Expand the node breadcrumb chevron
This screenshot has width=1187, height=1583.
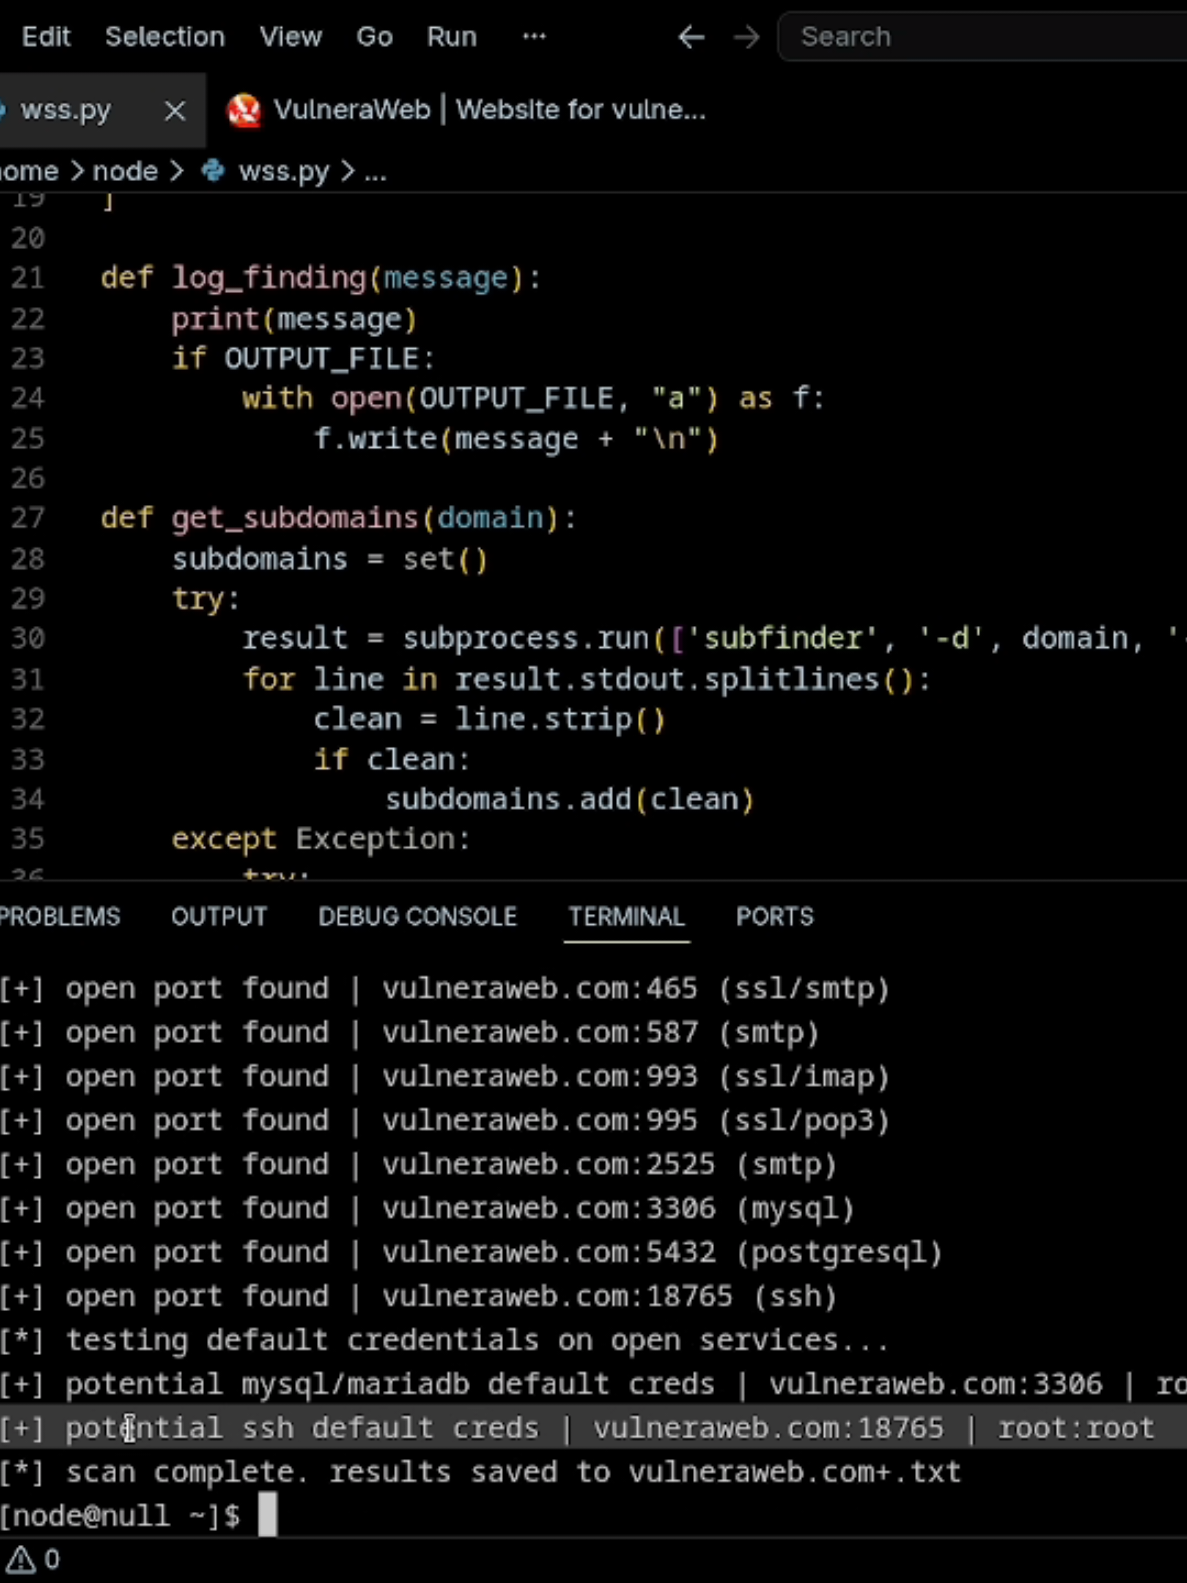(177, 171)
